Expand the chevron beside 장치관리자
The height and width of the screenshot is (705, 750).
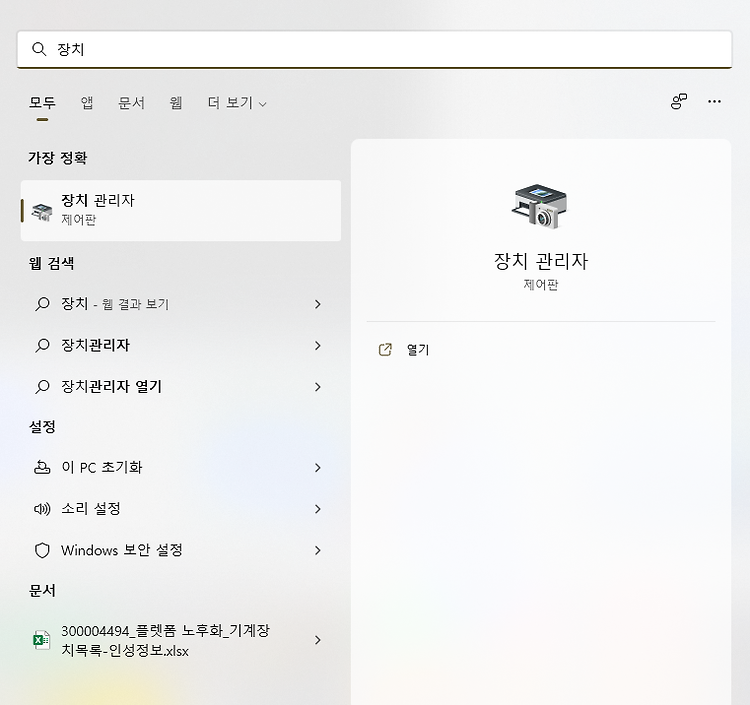(318, 345)
